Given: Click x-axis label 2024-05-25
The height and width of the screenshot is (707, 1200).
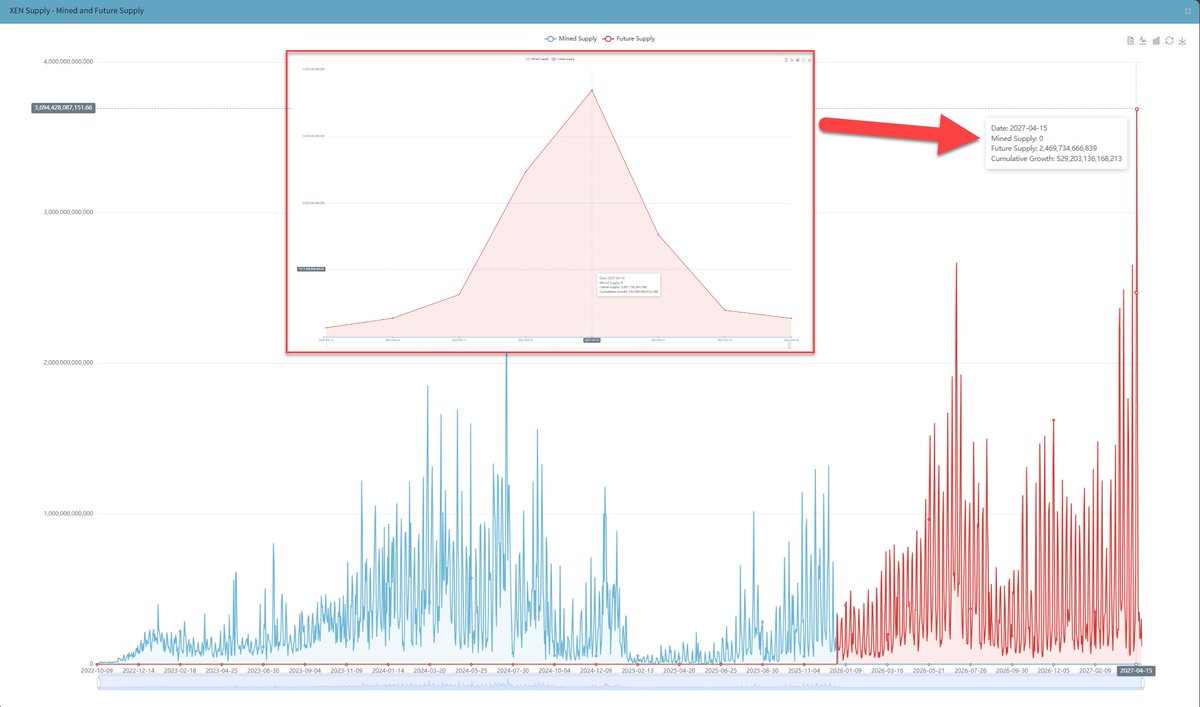Looking at the screenshot, I should coord(471,671).
